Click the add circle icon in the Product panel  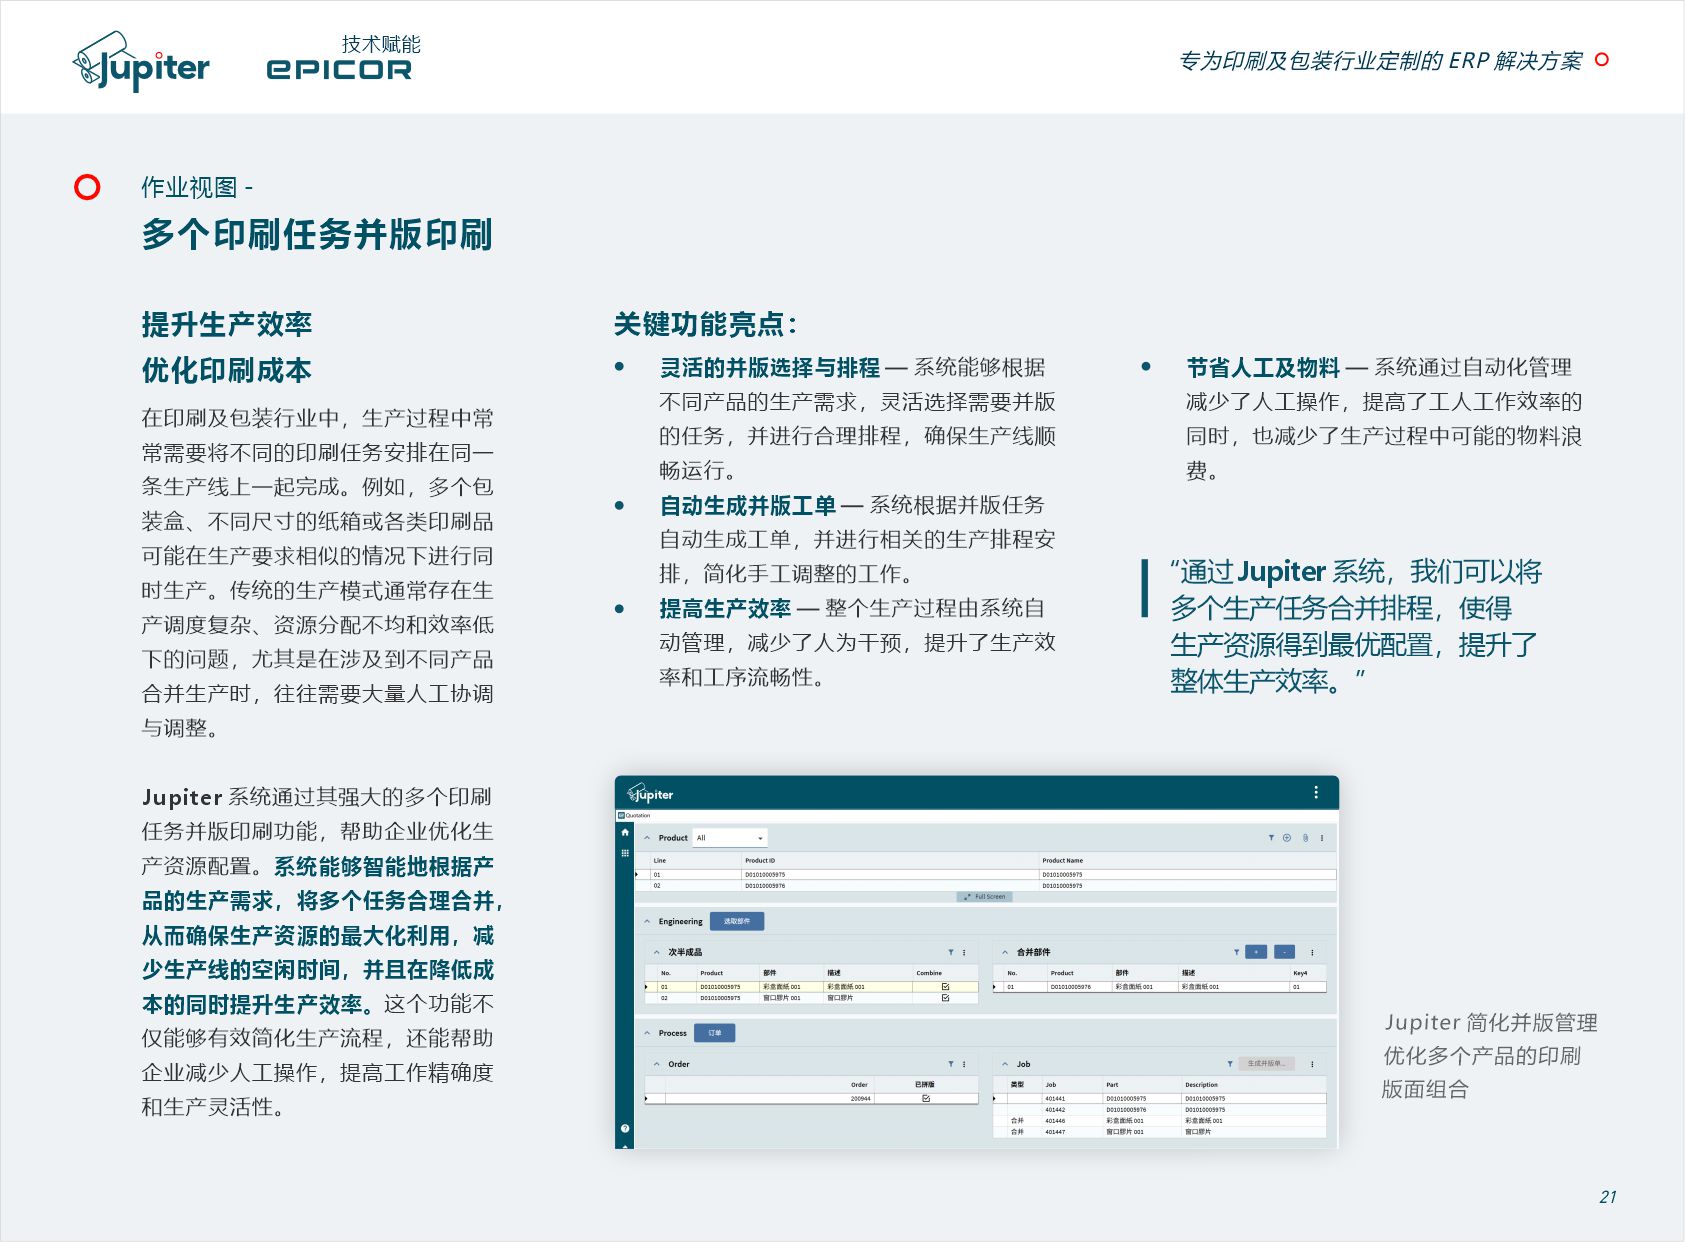(x=1287, y=838)
